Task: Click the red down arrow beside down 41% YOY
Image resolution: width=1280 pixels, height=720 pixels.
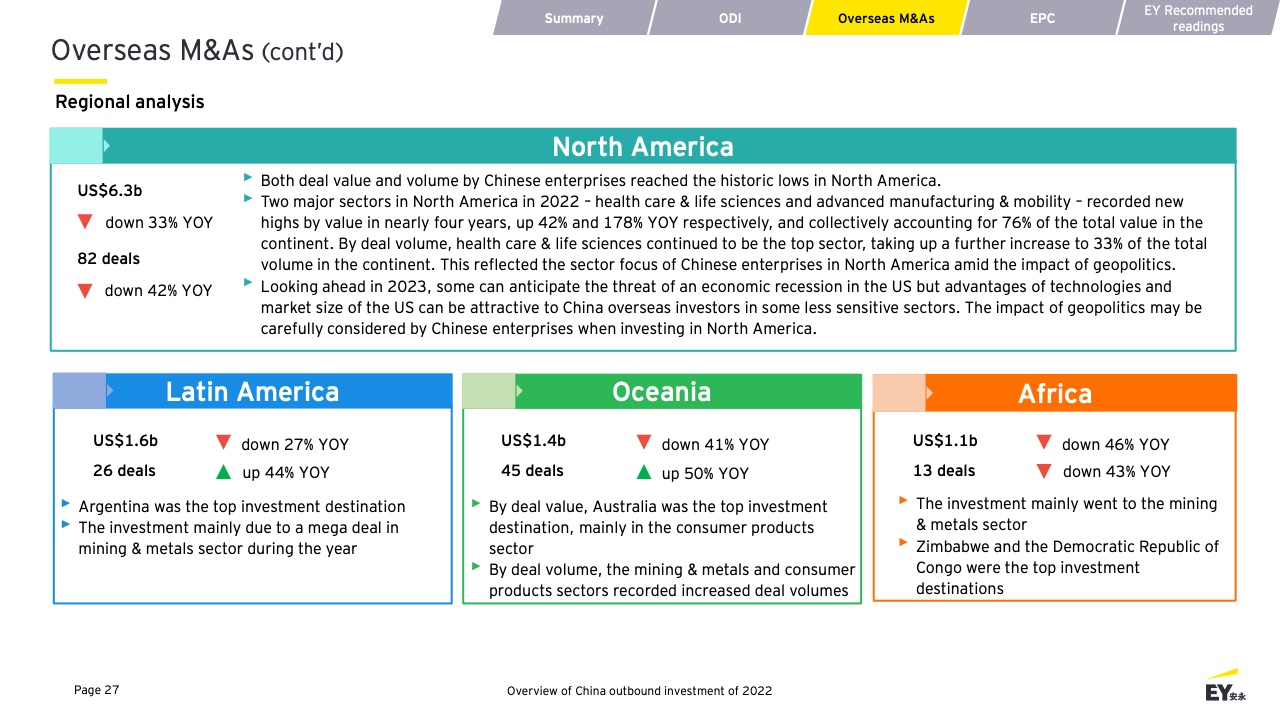Action: coord(644,443)
